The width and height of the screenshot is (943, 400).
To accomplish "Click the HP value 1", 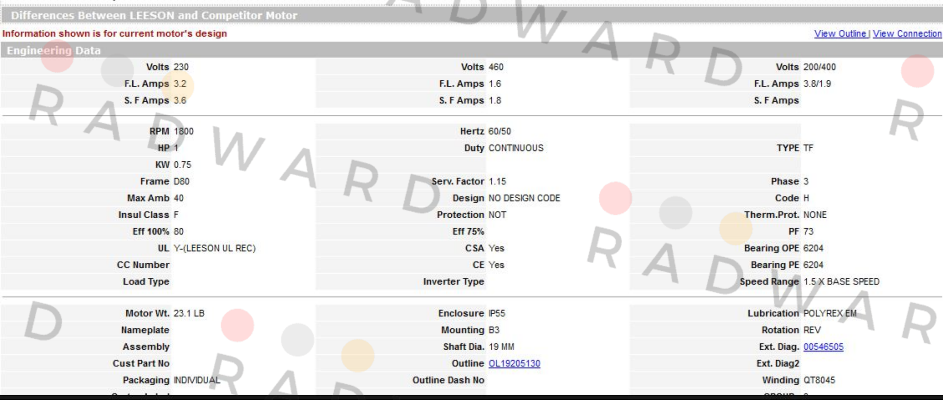I will click(x=176, y=147).
